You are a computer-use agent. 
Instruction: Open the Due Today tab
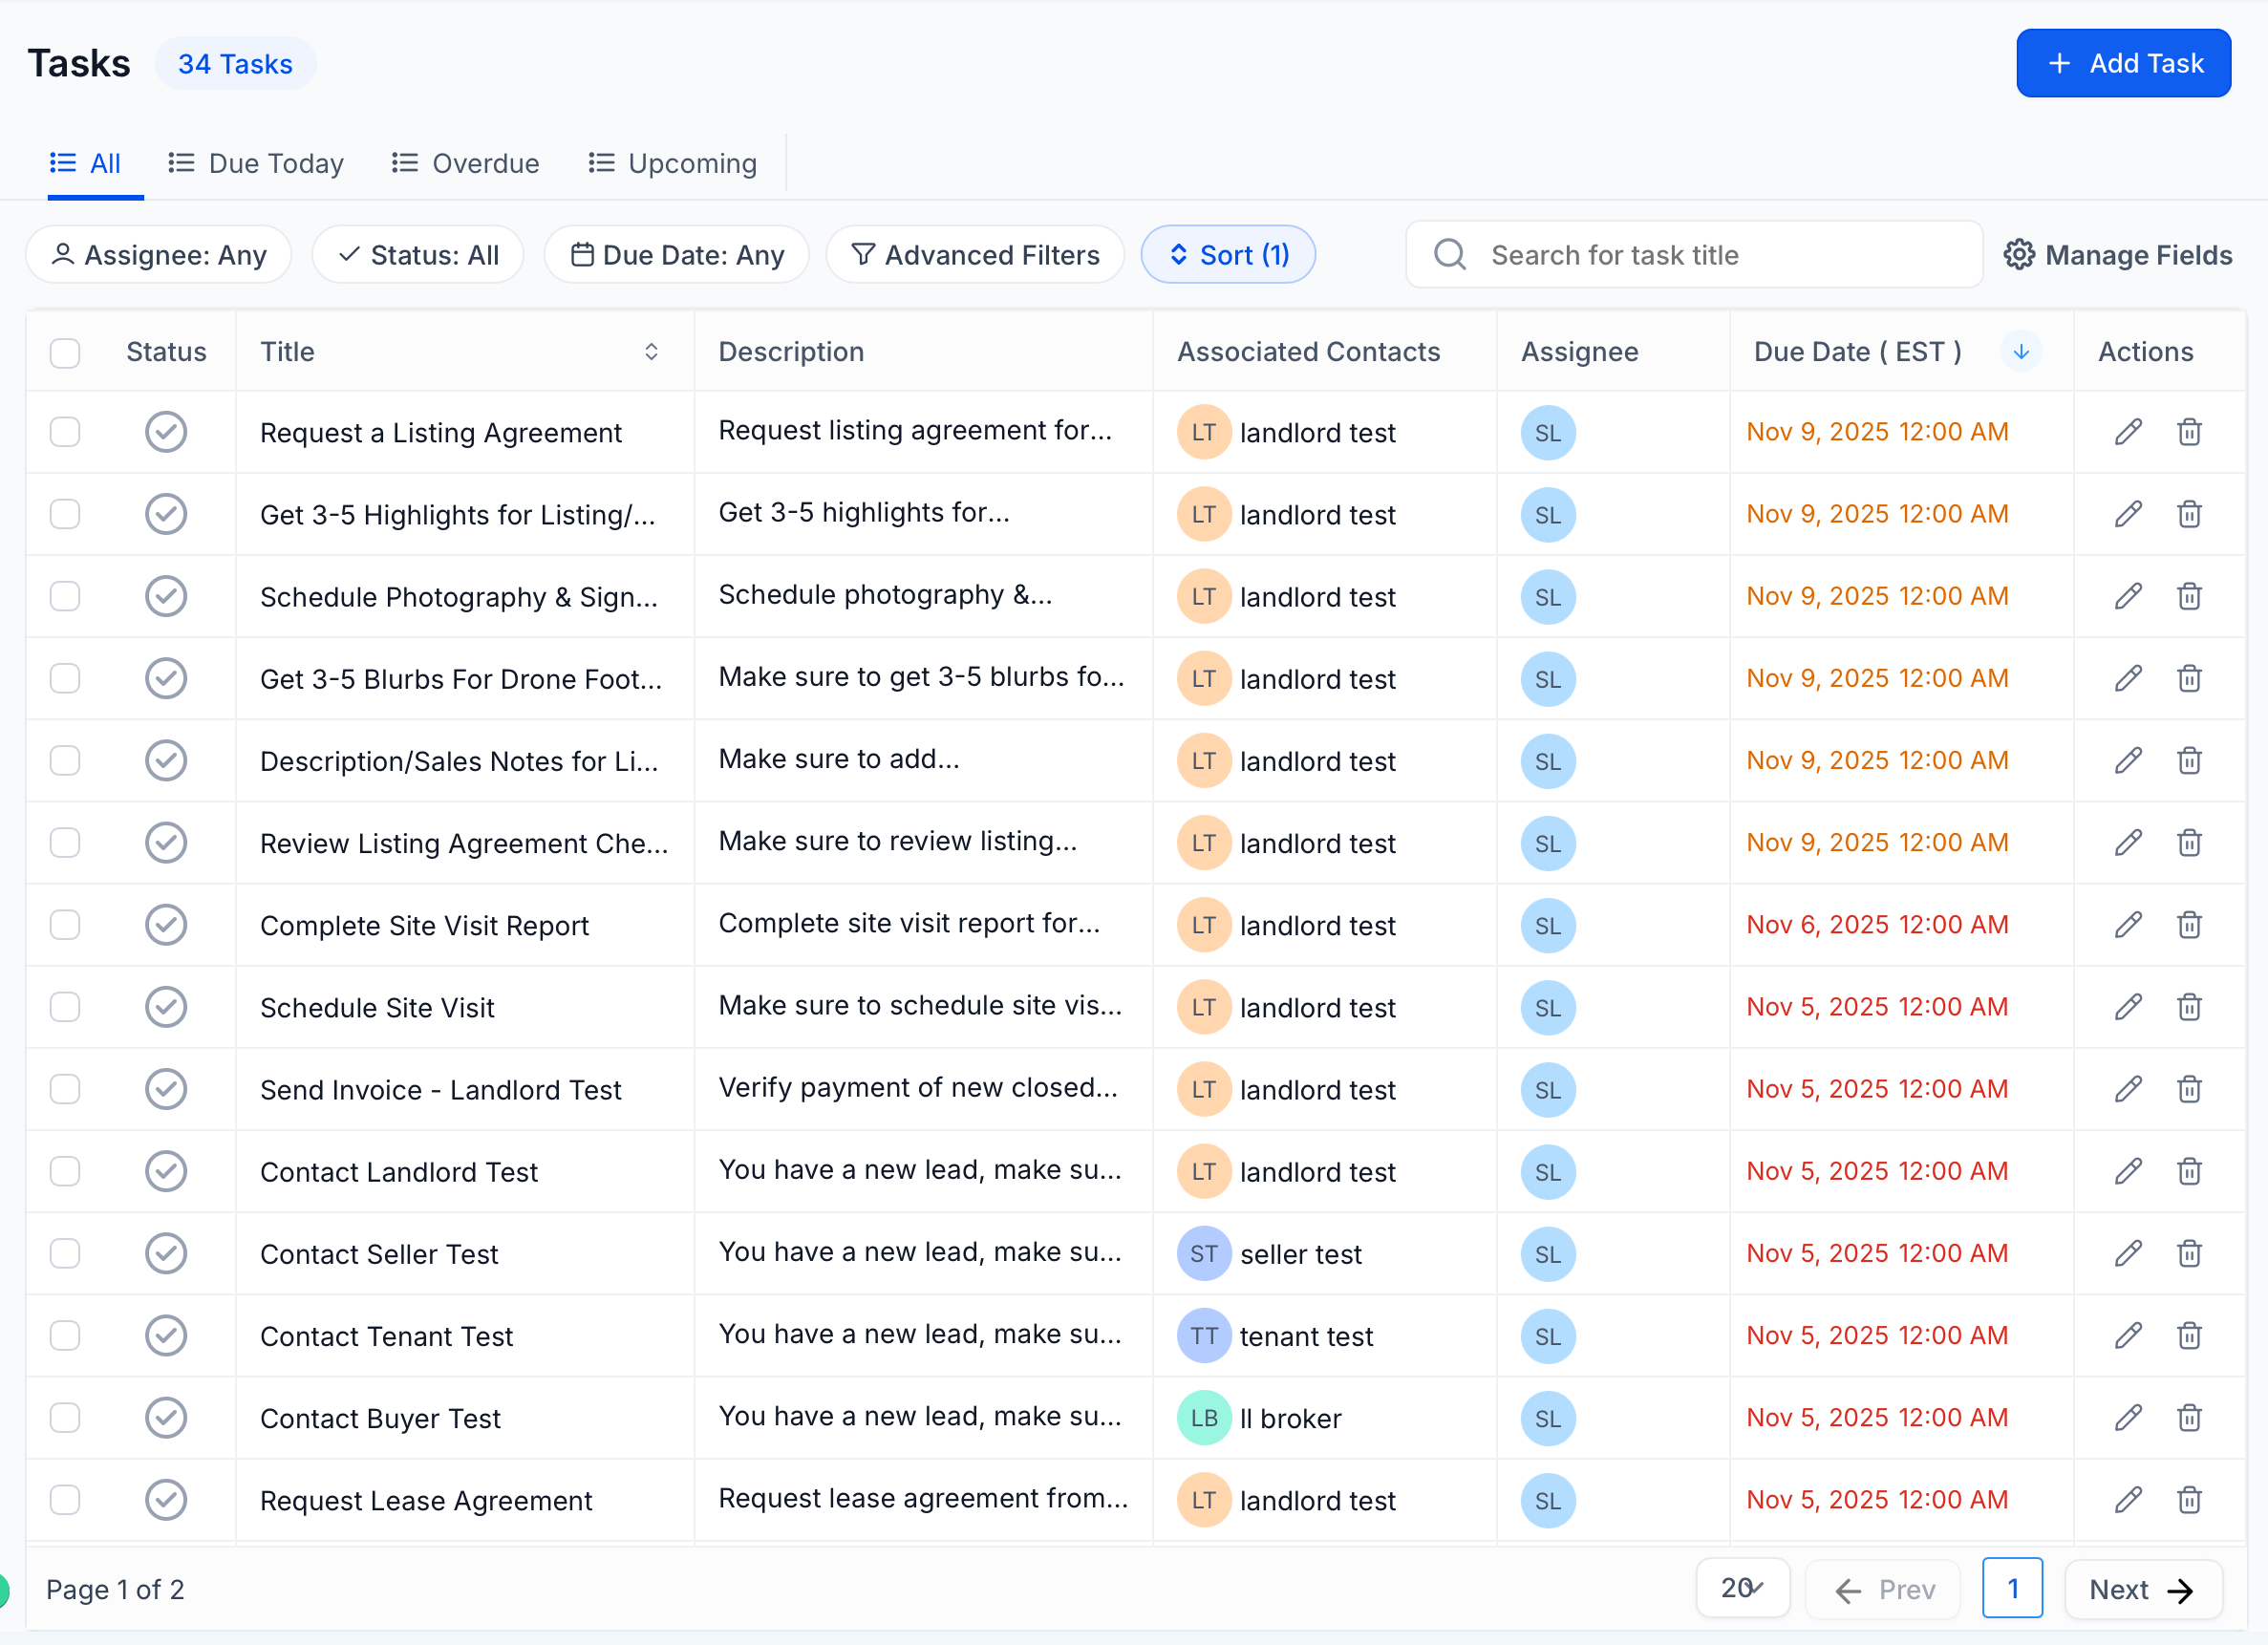[x=256, y=163]
